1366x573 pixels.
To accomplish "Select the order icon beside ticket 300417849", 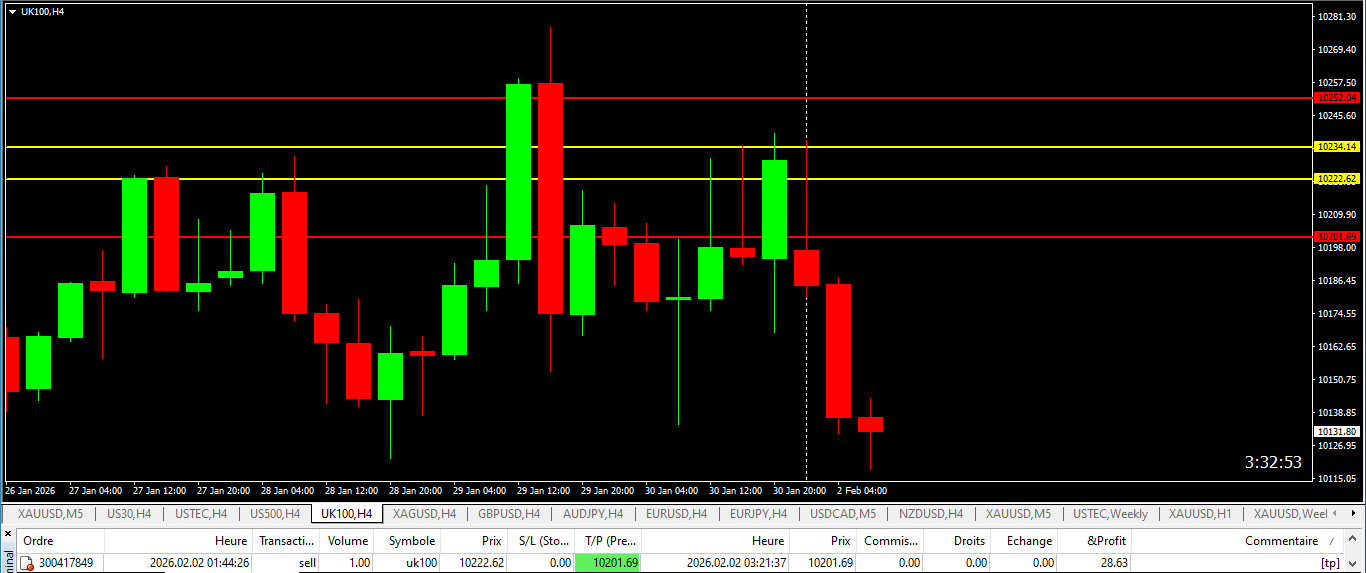I will [x=28, y=563].
